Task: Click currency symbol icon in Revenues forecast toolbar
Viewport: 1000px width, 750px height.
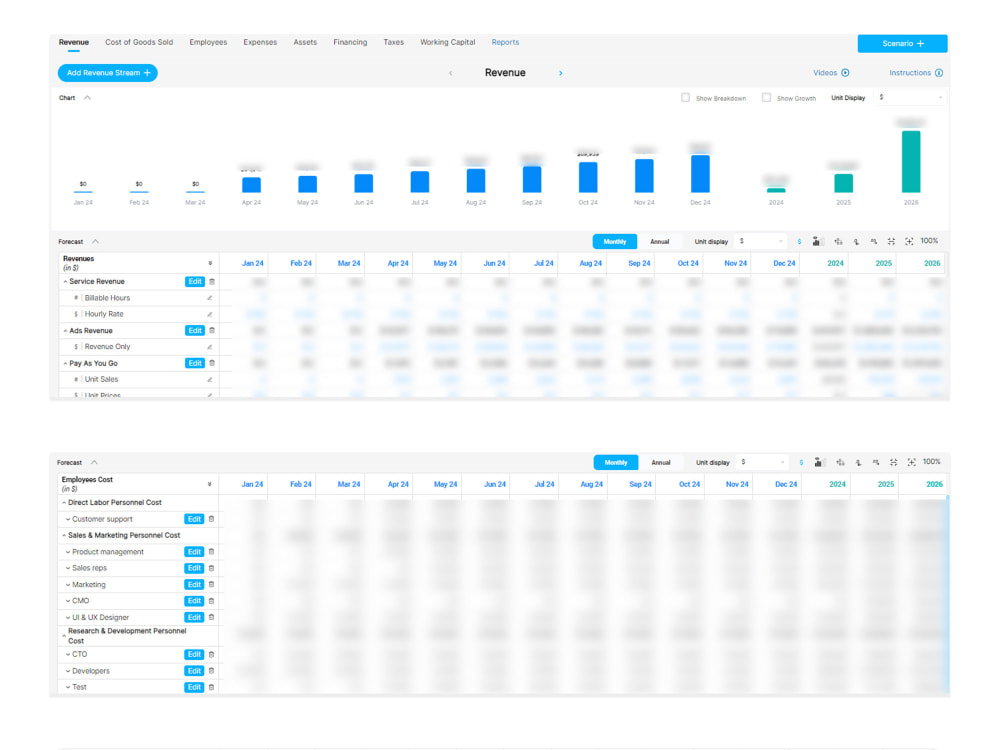Action: 799,242
